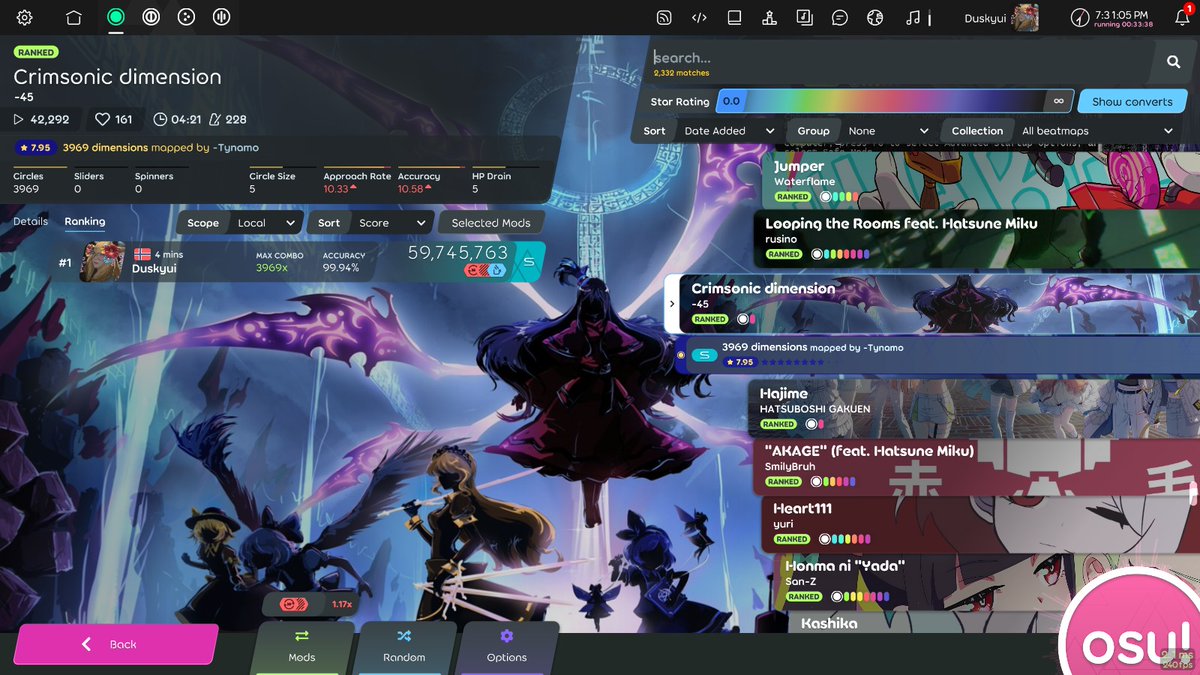The height and width of the screenshot is (675, 1200).
Task: Click the 7.95 star rating badge on 3969 dimensions
Action: [34, 148]
